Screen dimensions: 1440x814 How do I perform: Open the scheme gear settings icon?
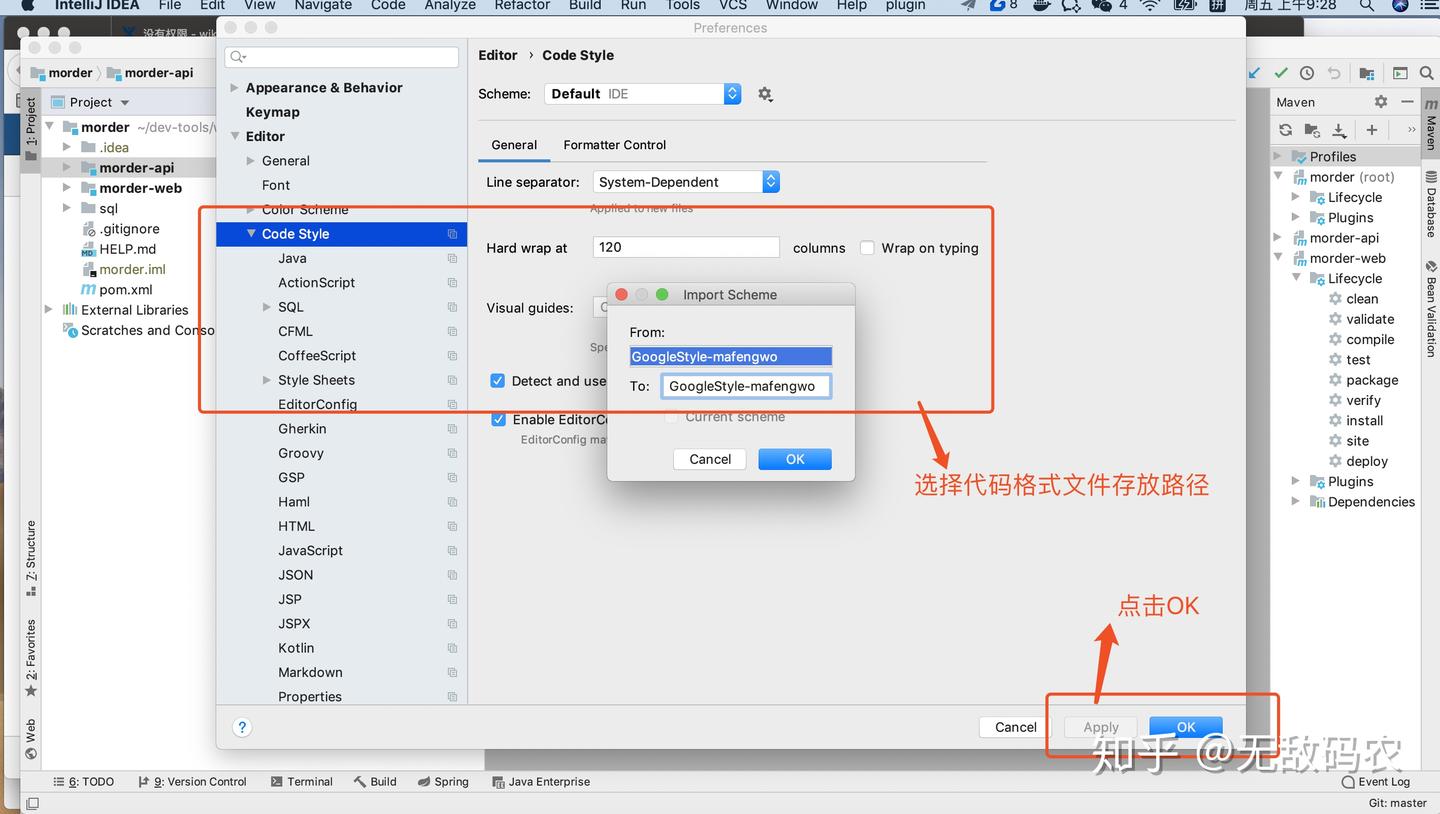(x=765, y=94)
